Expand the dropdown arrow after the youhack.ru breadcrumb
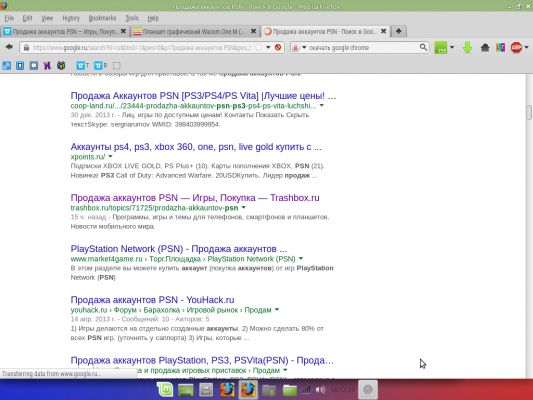 [x=277, y=309]
